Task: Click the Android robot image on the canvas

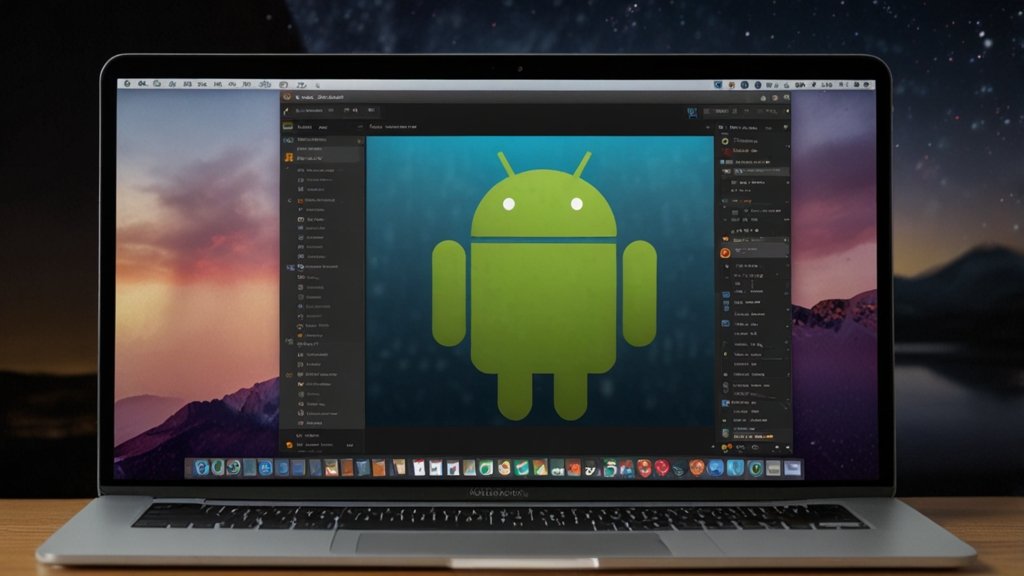Action: [x=544, y=285]
